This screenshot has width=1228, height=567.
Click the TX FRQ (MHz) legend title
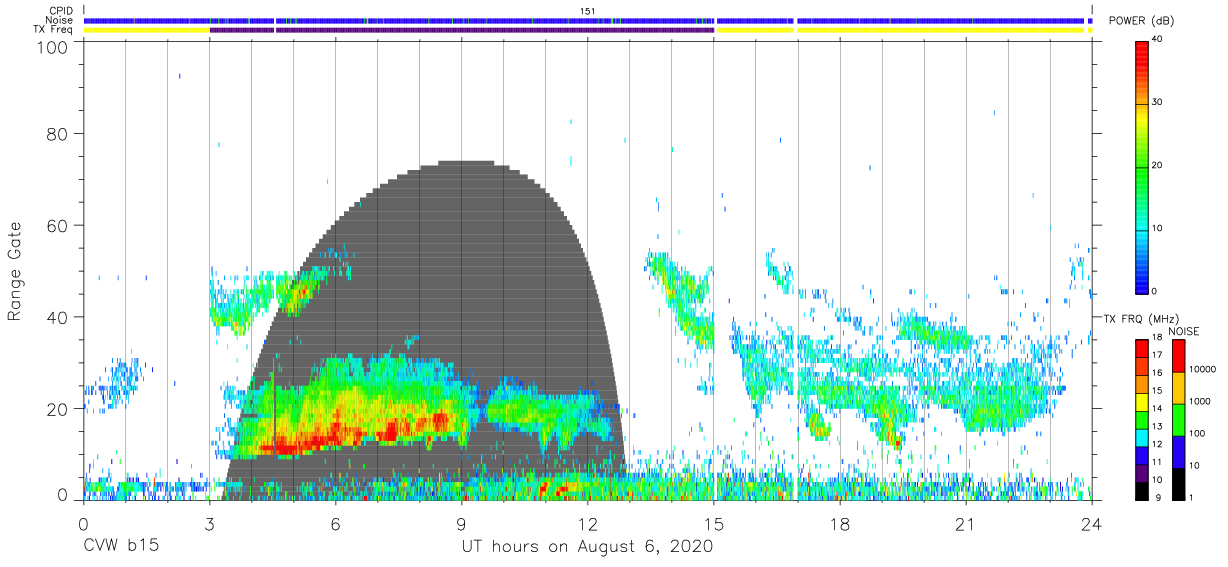(x=1140, y=319)
